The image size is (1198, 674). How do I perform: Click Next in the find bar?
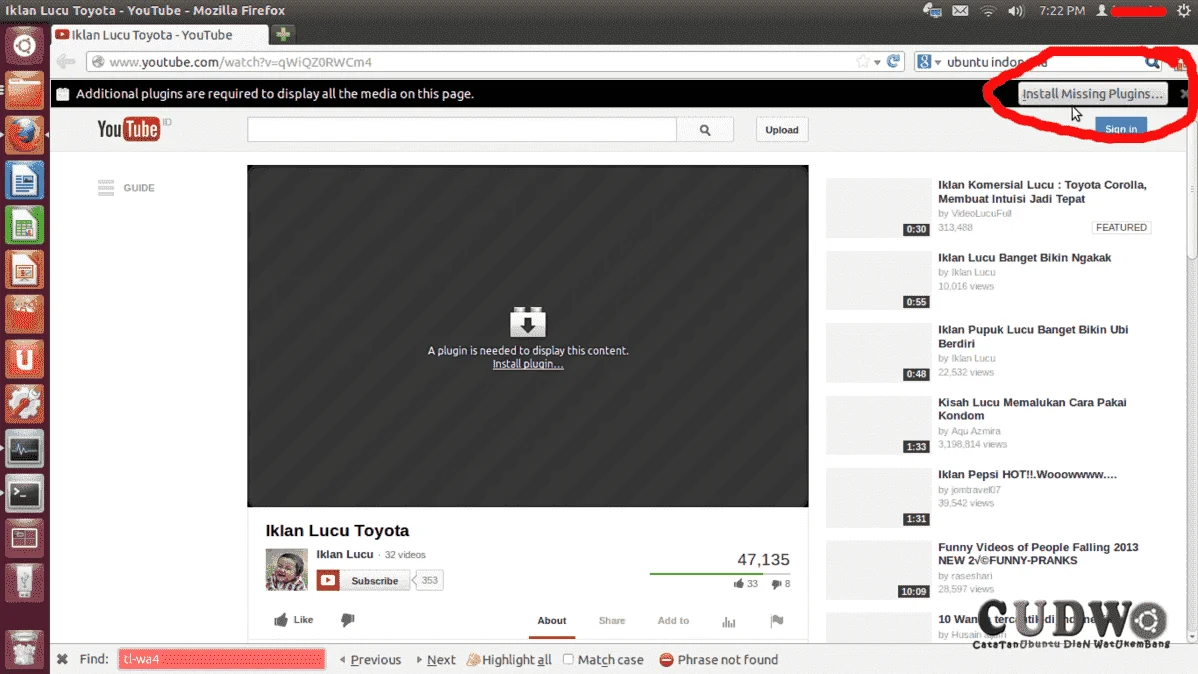[435, 659]
